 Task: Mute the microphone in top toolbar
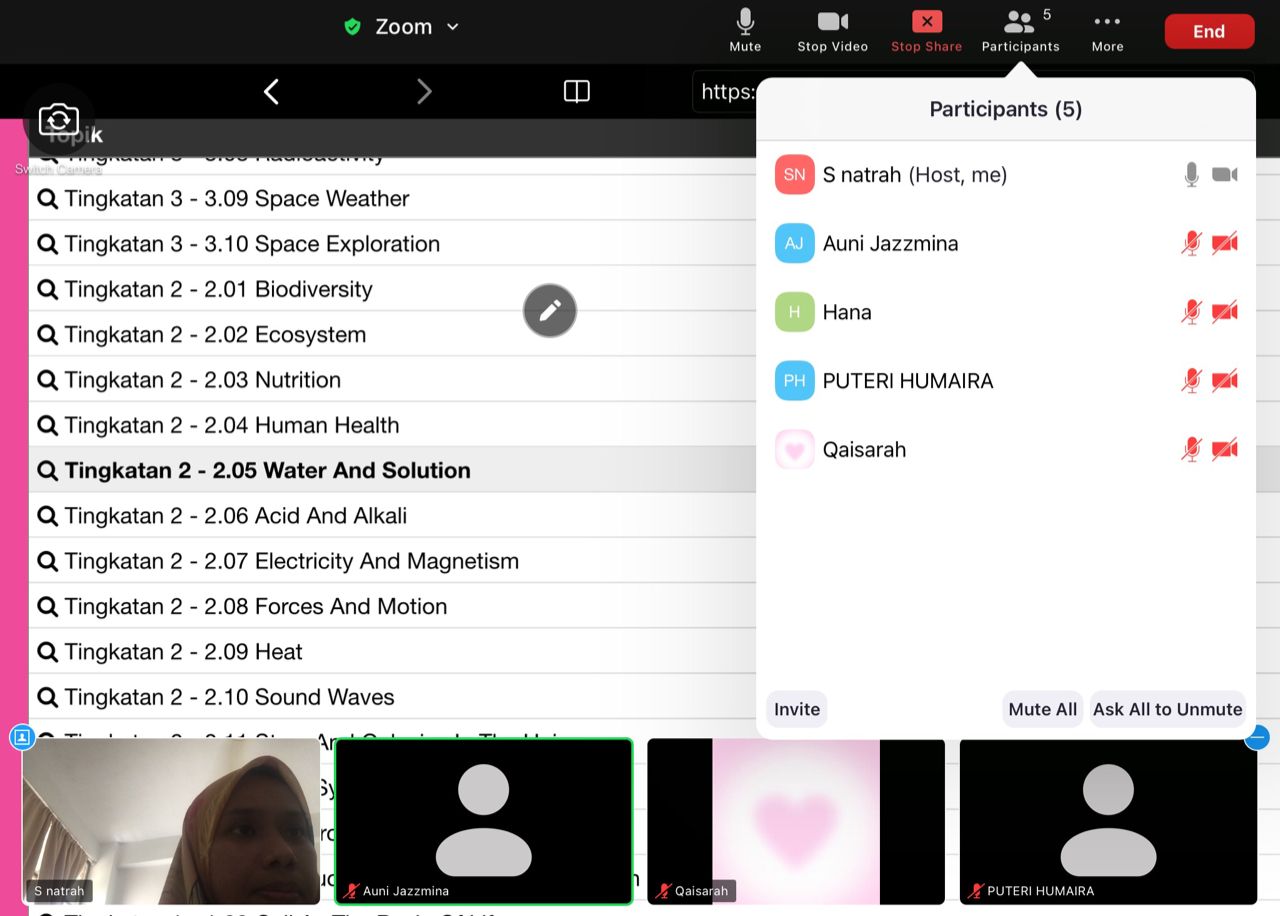[745, 31]
